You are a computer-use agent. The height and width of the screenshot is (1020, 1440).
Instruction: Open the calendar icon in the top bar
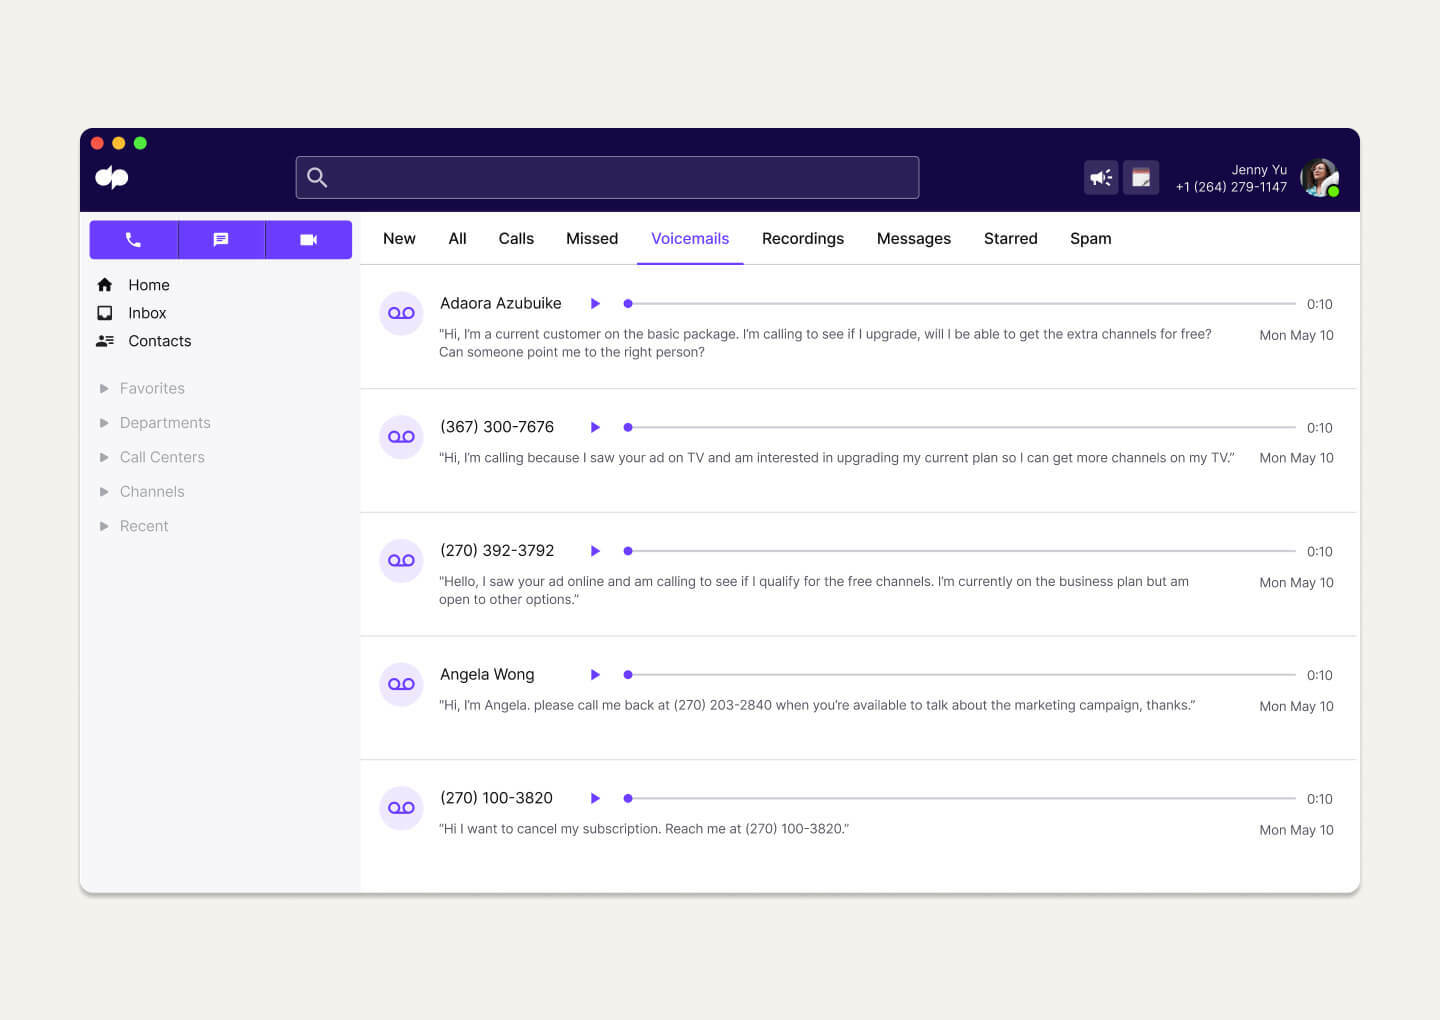coord(1141,177)
